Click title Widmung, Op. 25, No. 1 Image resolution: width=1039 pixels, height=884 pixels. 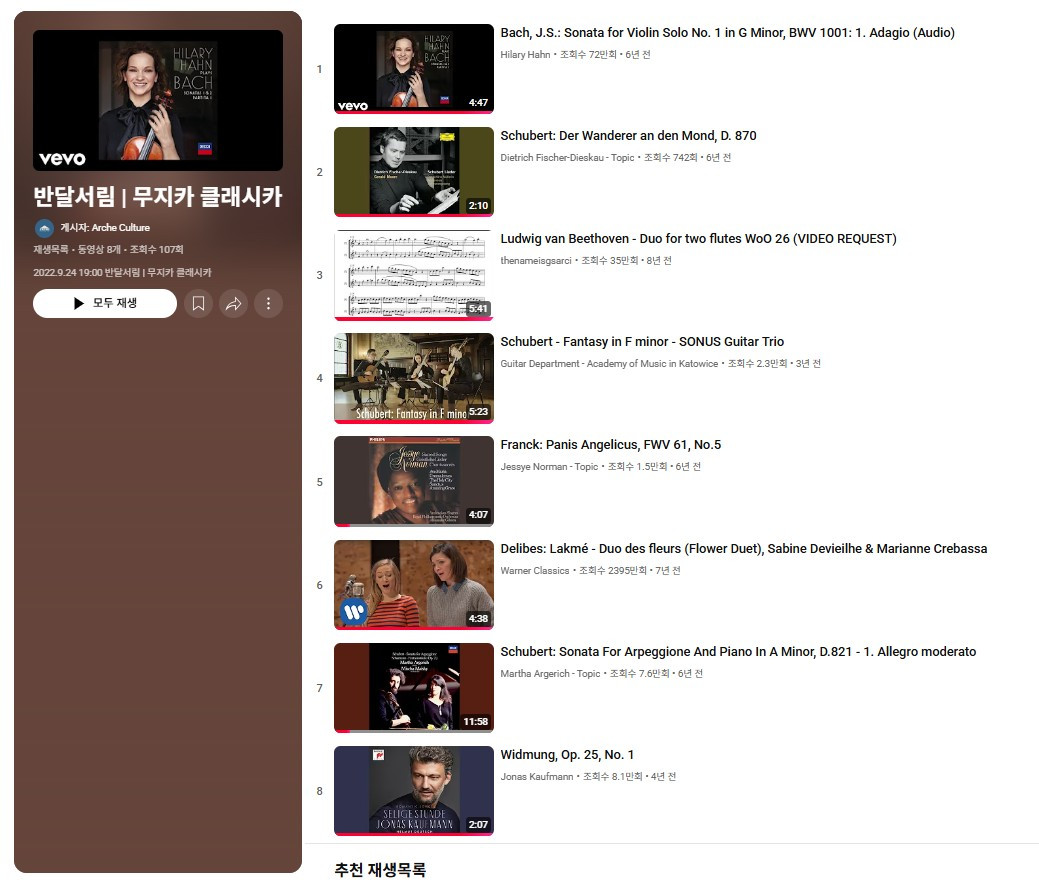click(567, 755)
